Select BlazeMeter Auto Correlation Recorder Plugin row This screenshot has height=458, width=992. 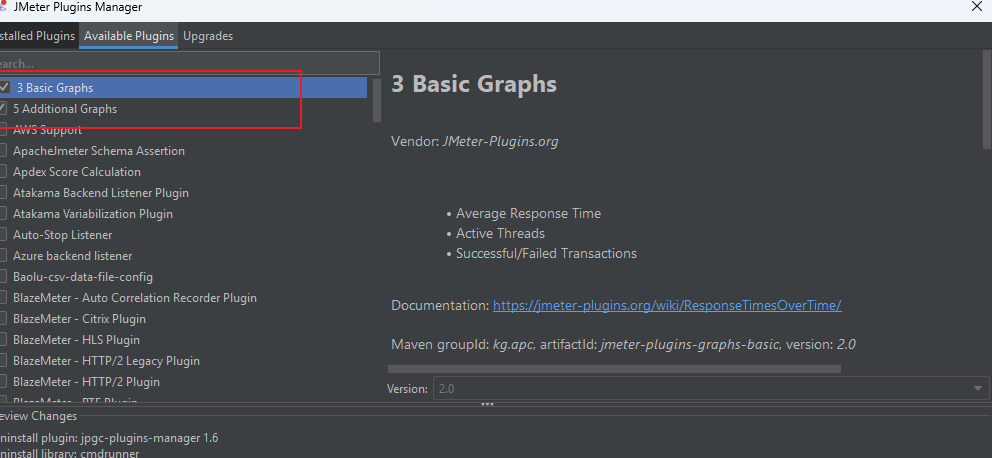point(183,297)
